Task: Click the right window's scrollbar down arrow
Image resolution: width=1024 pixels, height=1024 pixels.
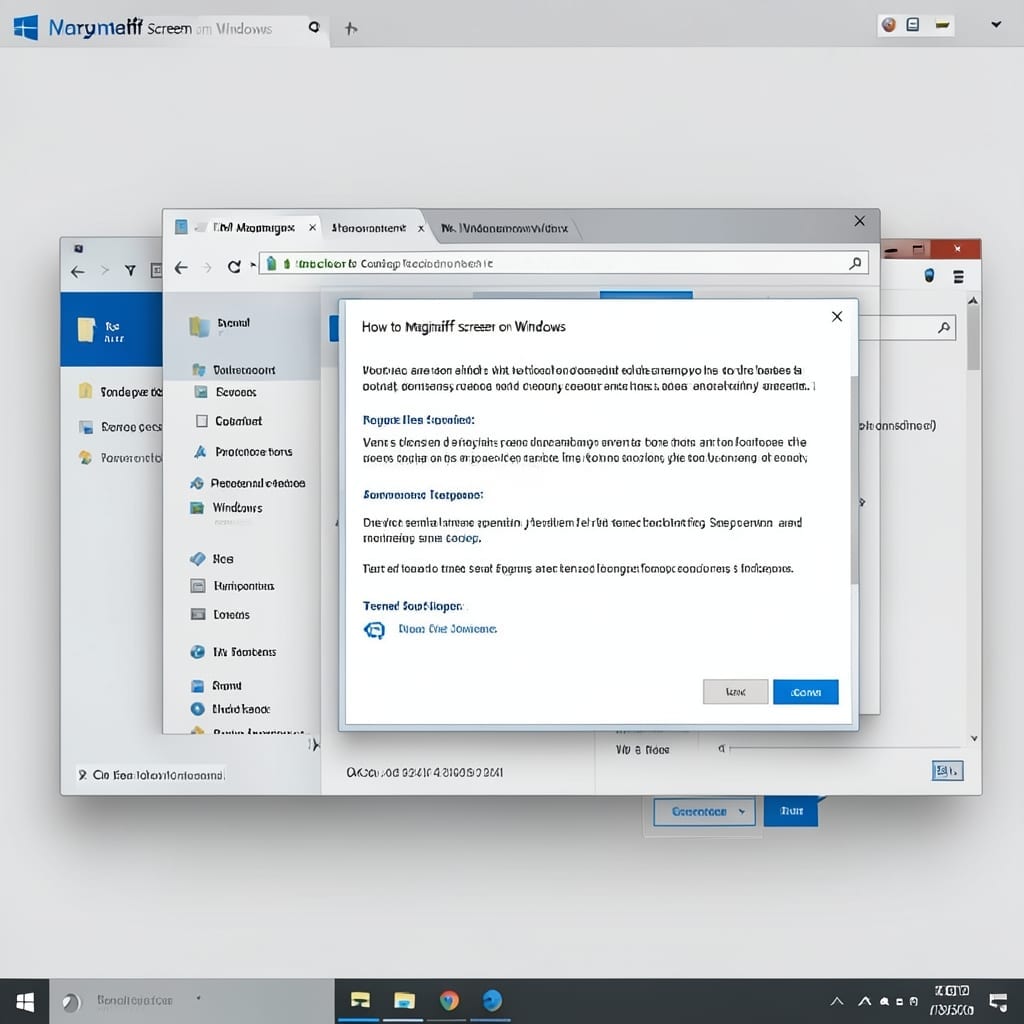Action: pyautogui.click(x=974, y=738)
